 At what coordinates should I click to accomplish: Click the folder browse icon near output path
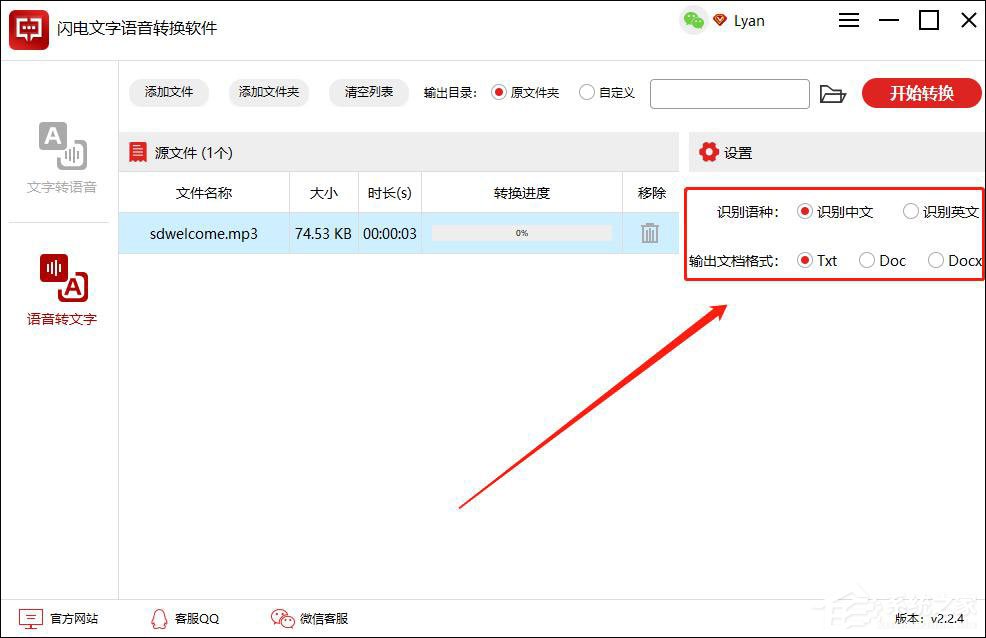833,93
